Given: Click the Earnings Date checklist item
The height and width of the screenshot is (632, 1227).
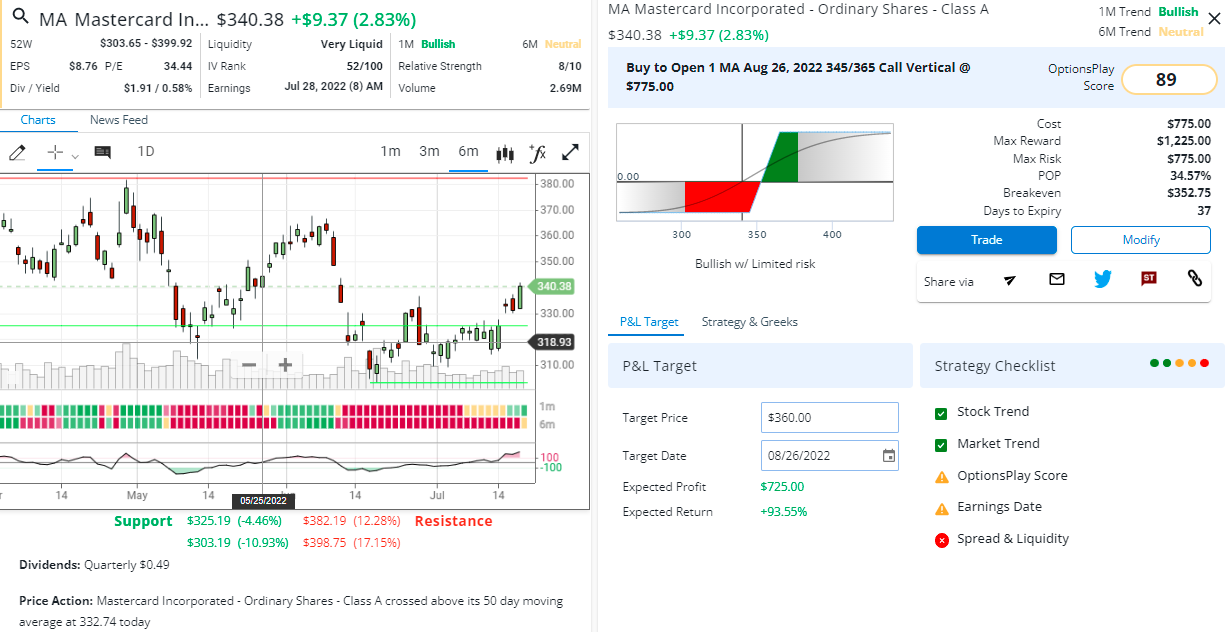Looking at the screenshot, I should (x=999, y=507).
